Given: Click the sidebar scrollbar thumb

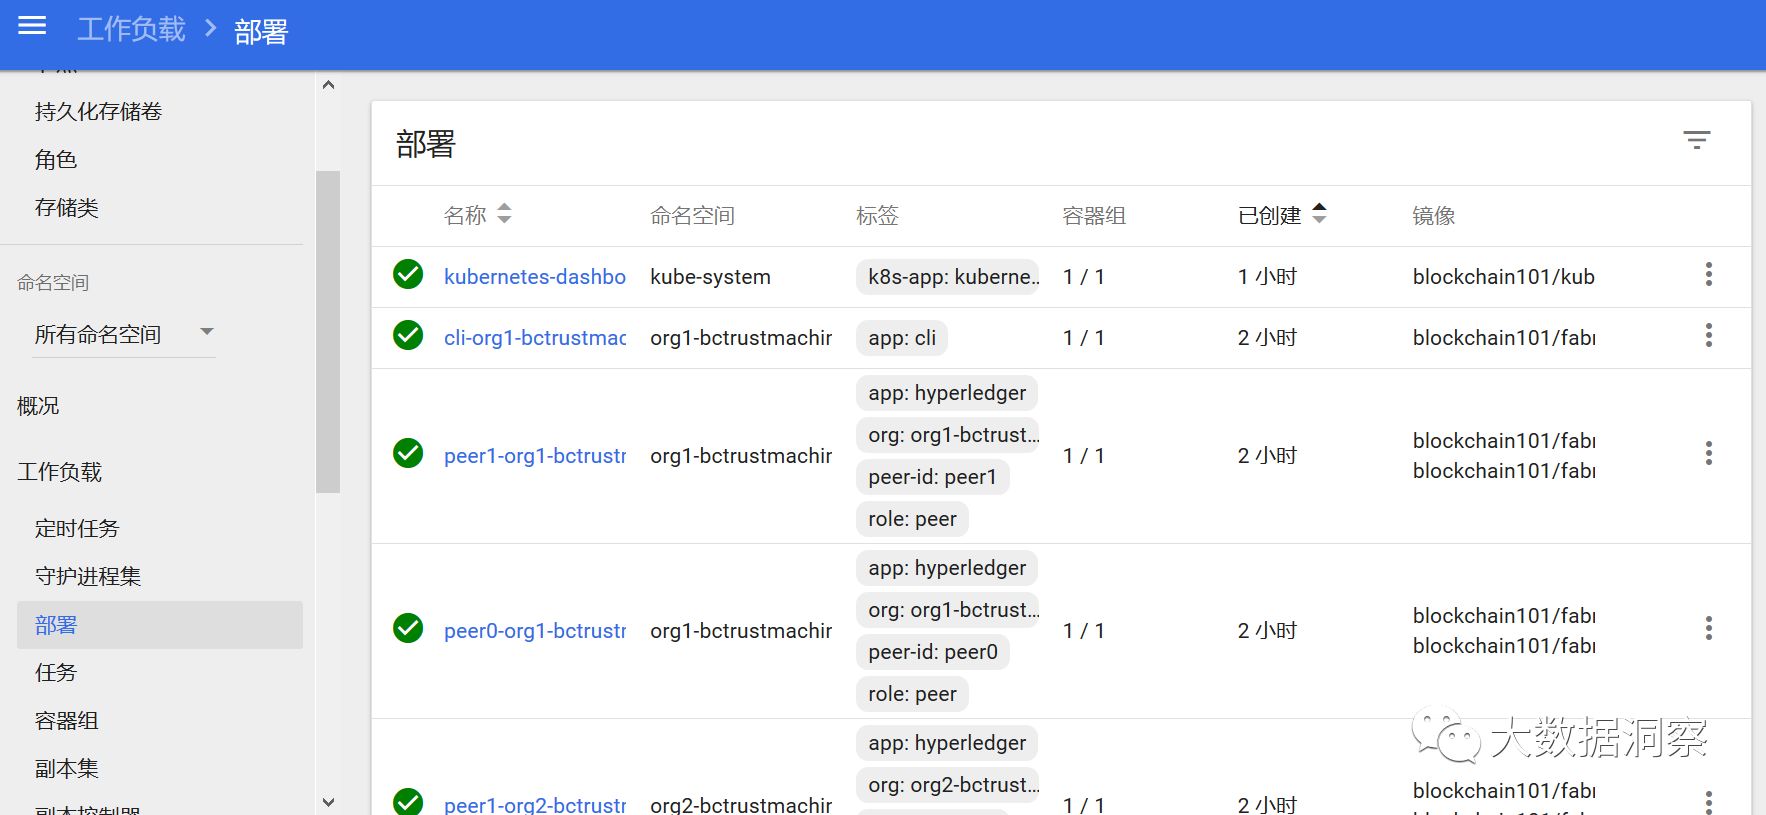Looking at the screenshot, I should click(x=328, y=332).
